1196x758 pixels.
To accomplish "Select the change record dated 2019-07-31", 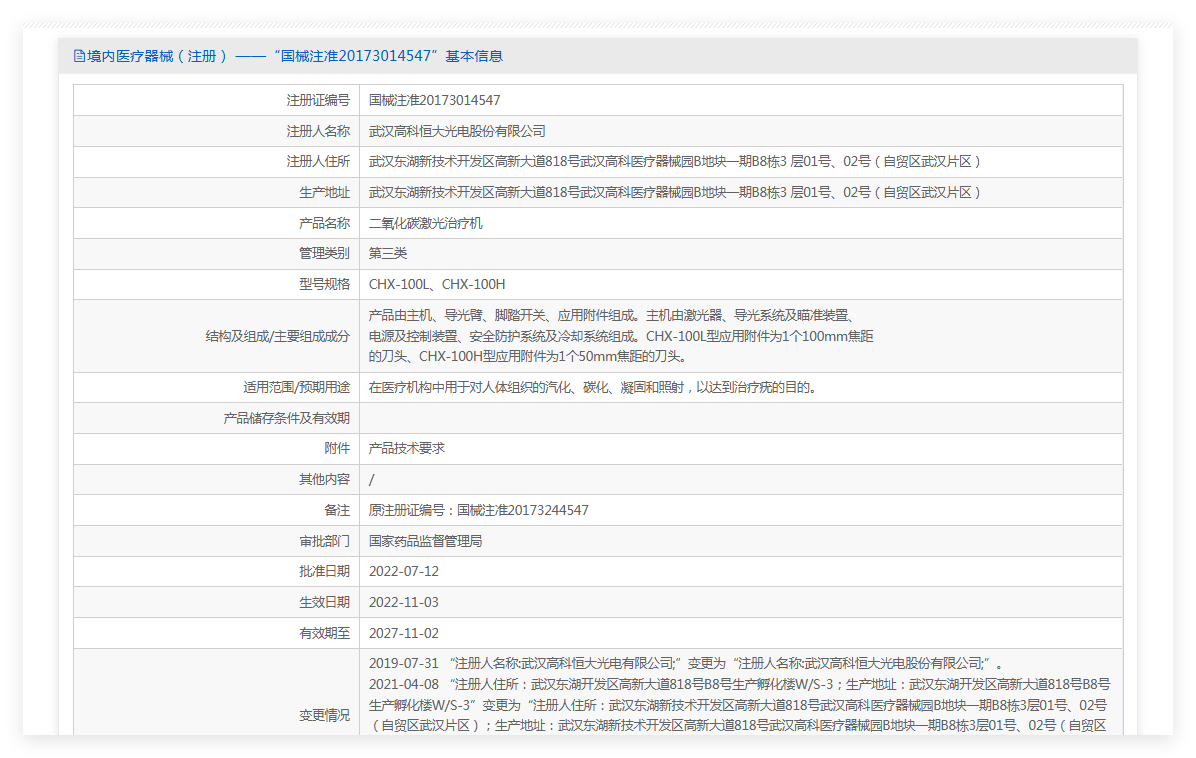I will click(686, 663).
